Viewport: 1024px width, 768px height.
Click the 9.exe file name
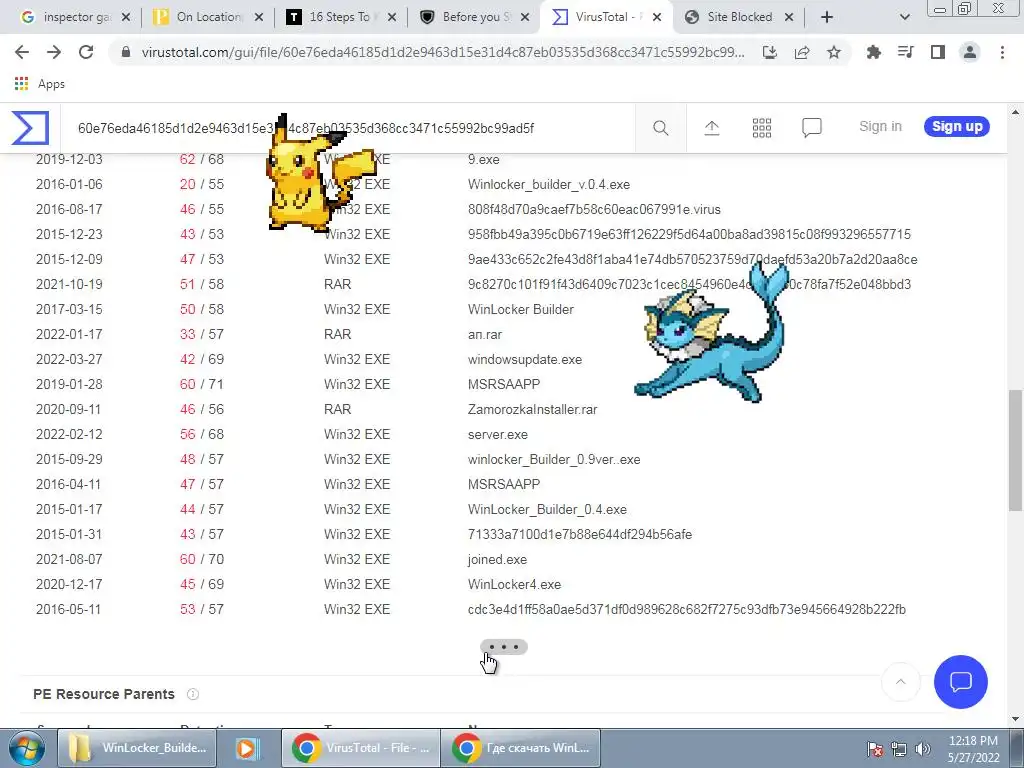point(483,160)
